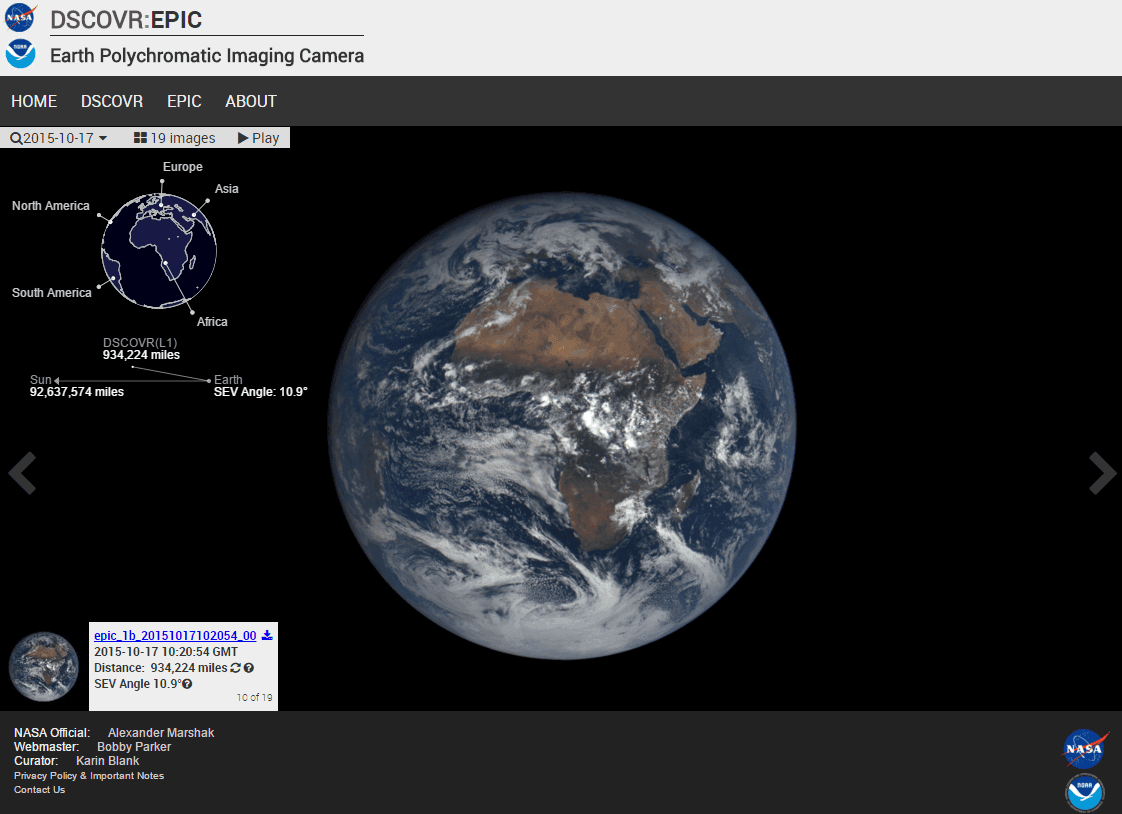Switch to the DSCOVR section
Image resolution: width=1122 pixels, height=814 pixels.
click(x=111, y=101)
